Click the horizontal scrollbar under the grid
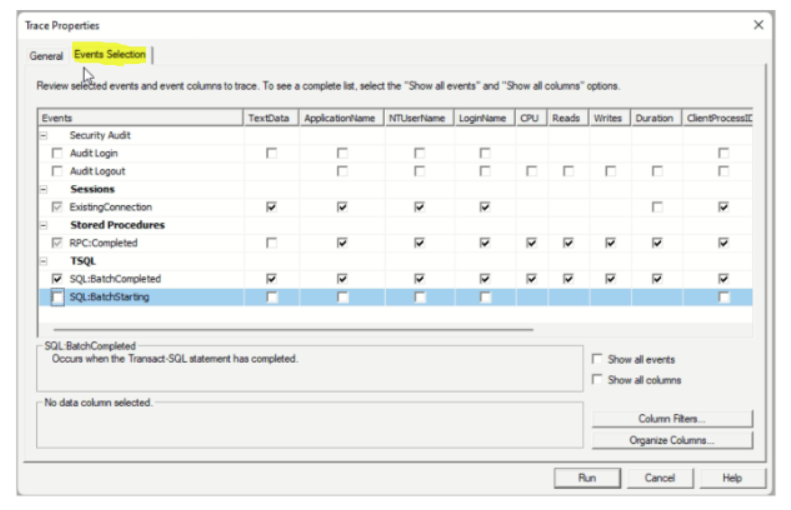This screenshot has height=510, width=791. coord(294,329)
